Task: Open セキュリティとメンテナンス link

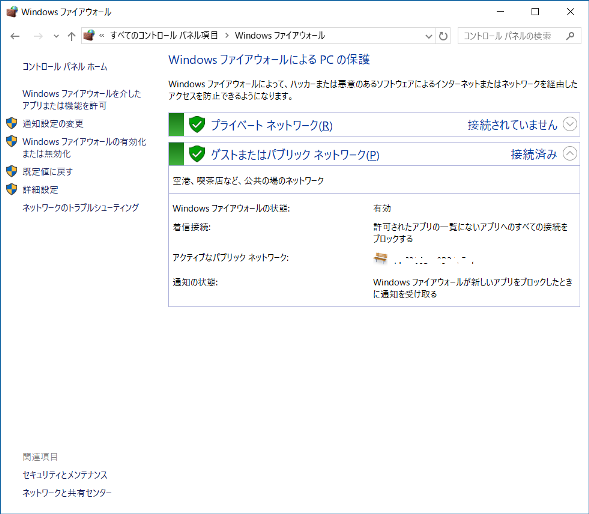Action: pos(65,475)
